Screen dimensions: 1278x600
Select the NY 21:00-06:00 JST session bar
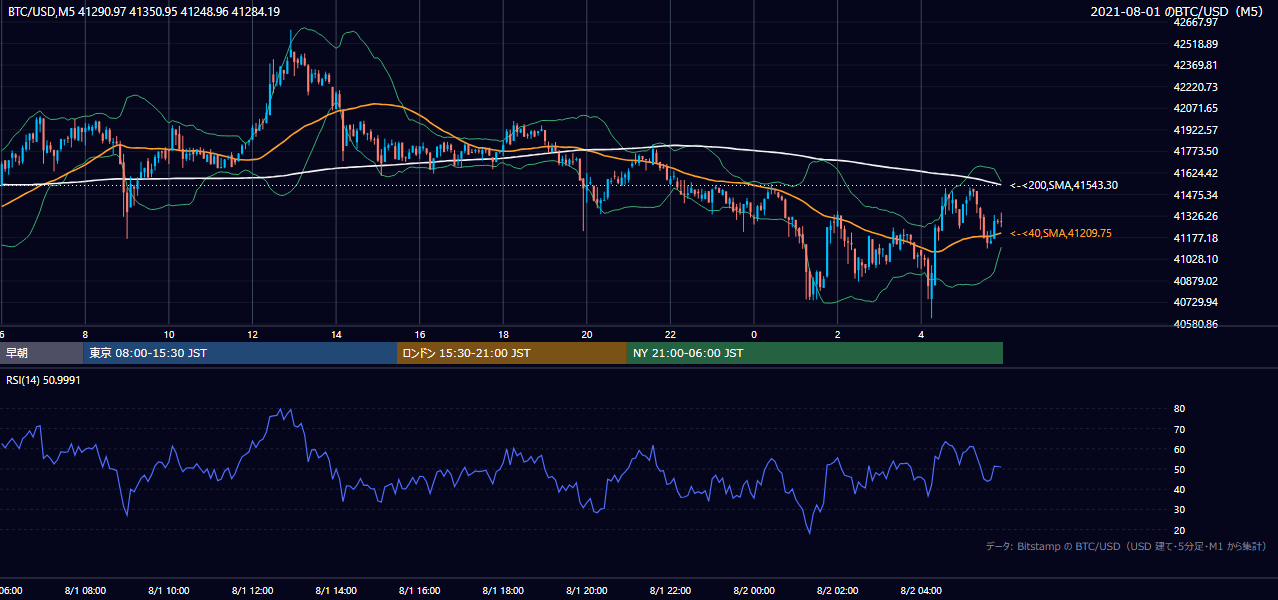click(x=815, y=353)
